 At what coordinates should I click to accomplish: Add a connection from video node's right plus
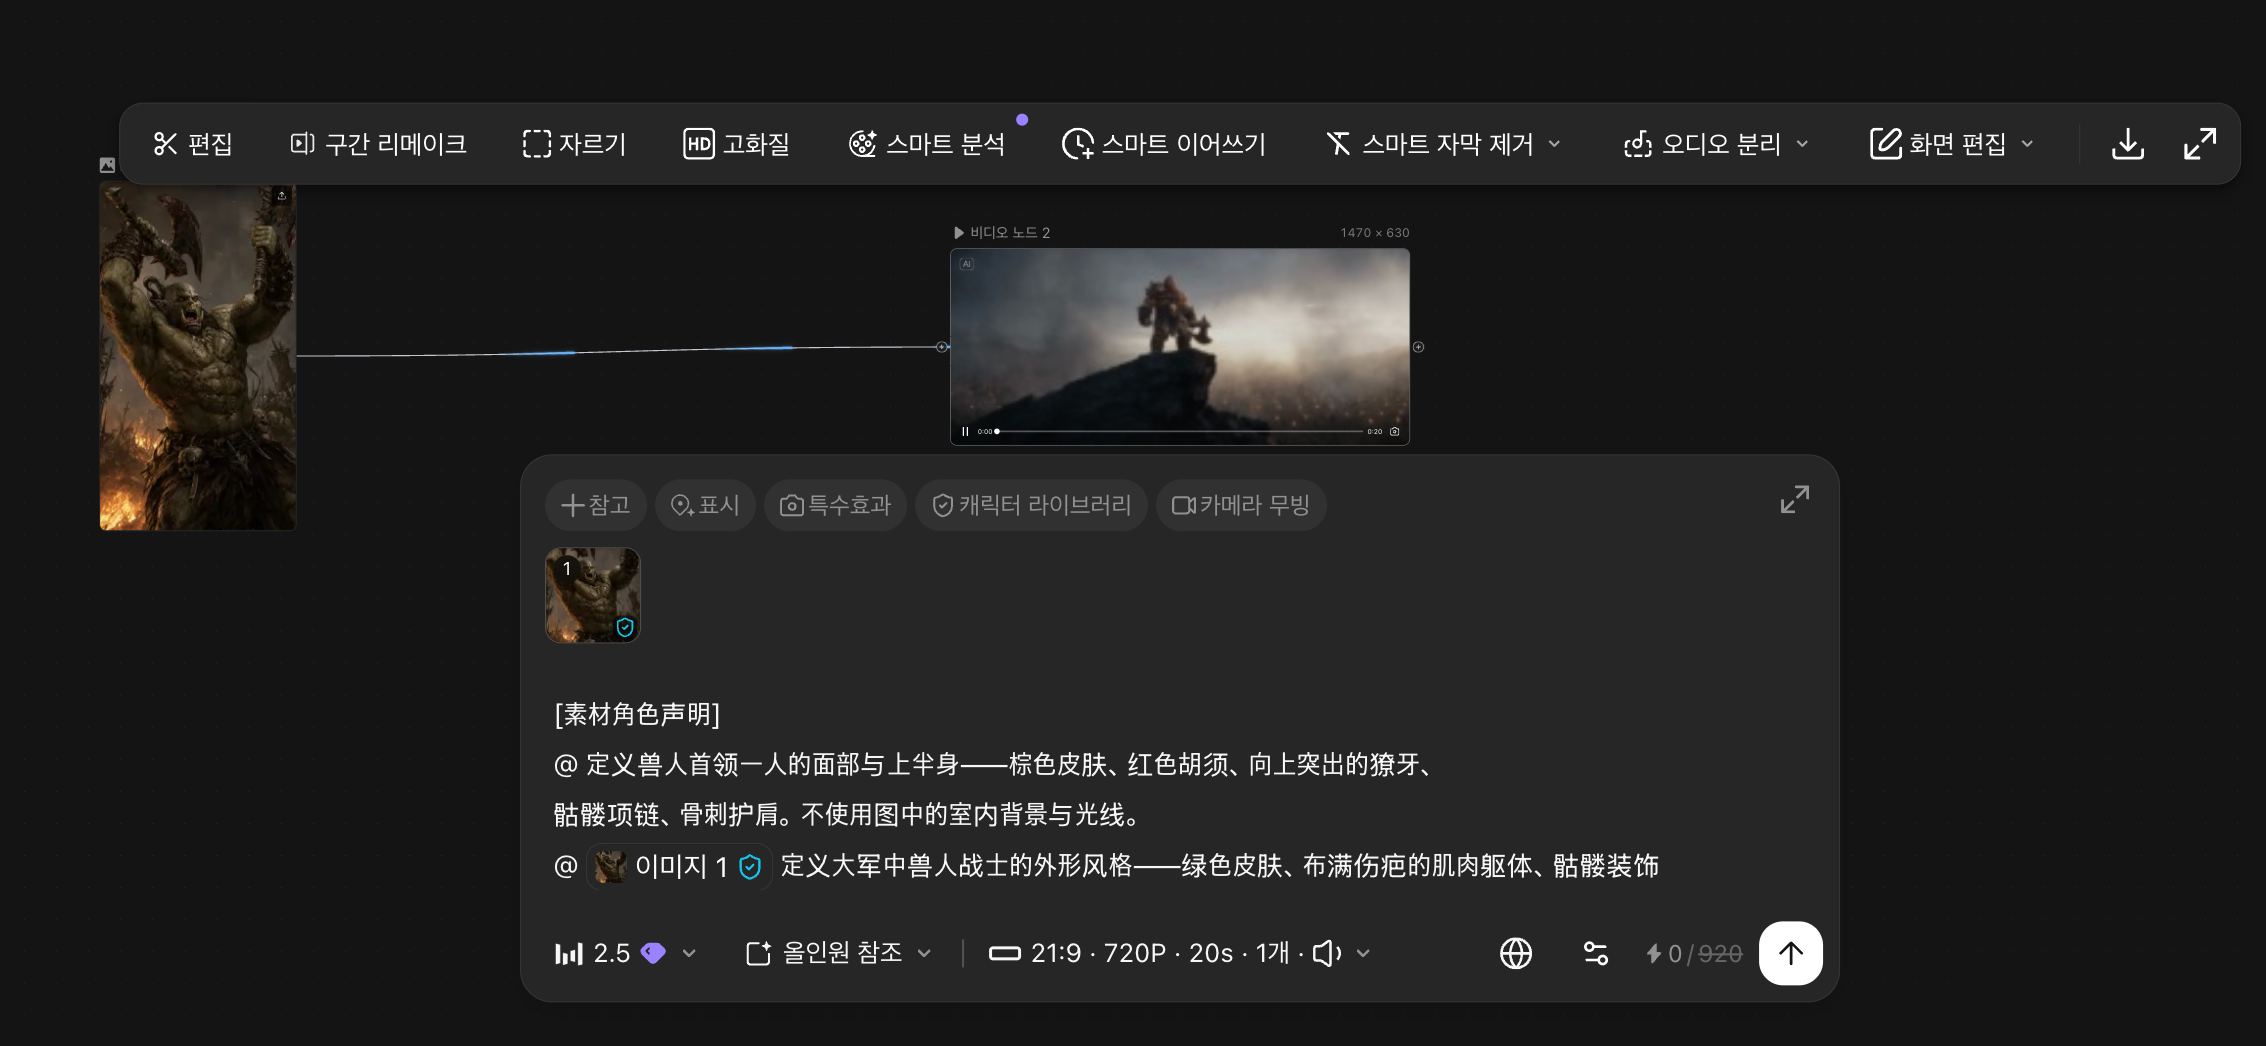[x=1418, y=347]
